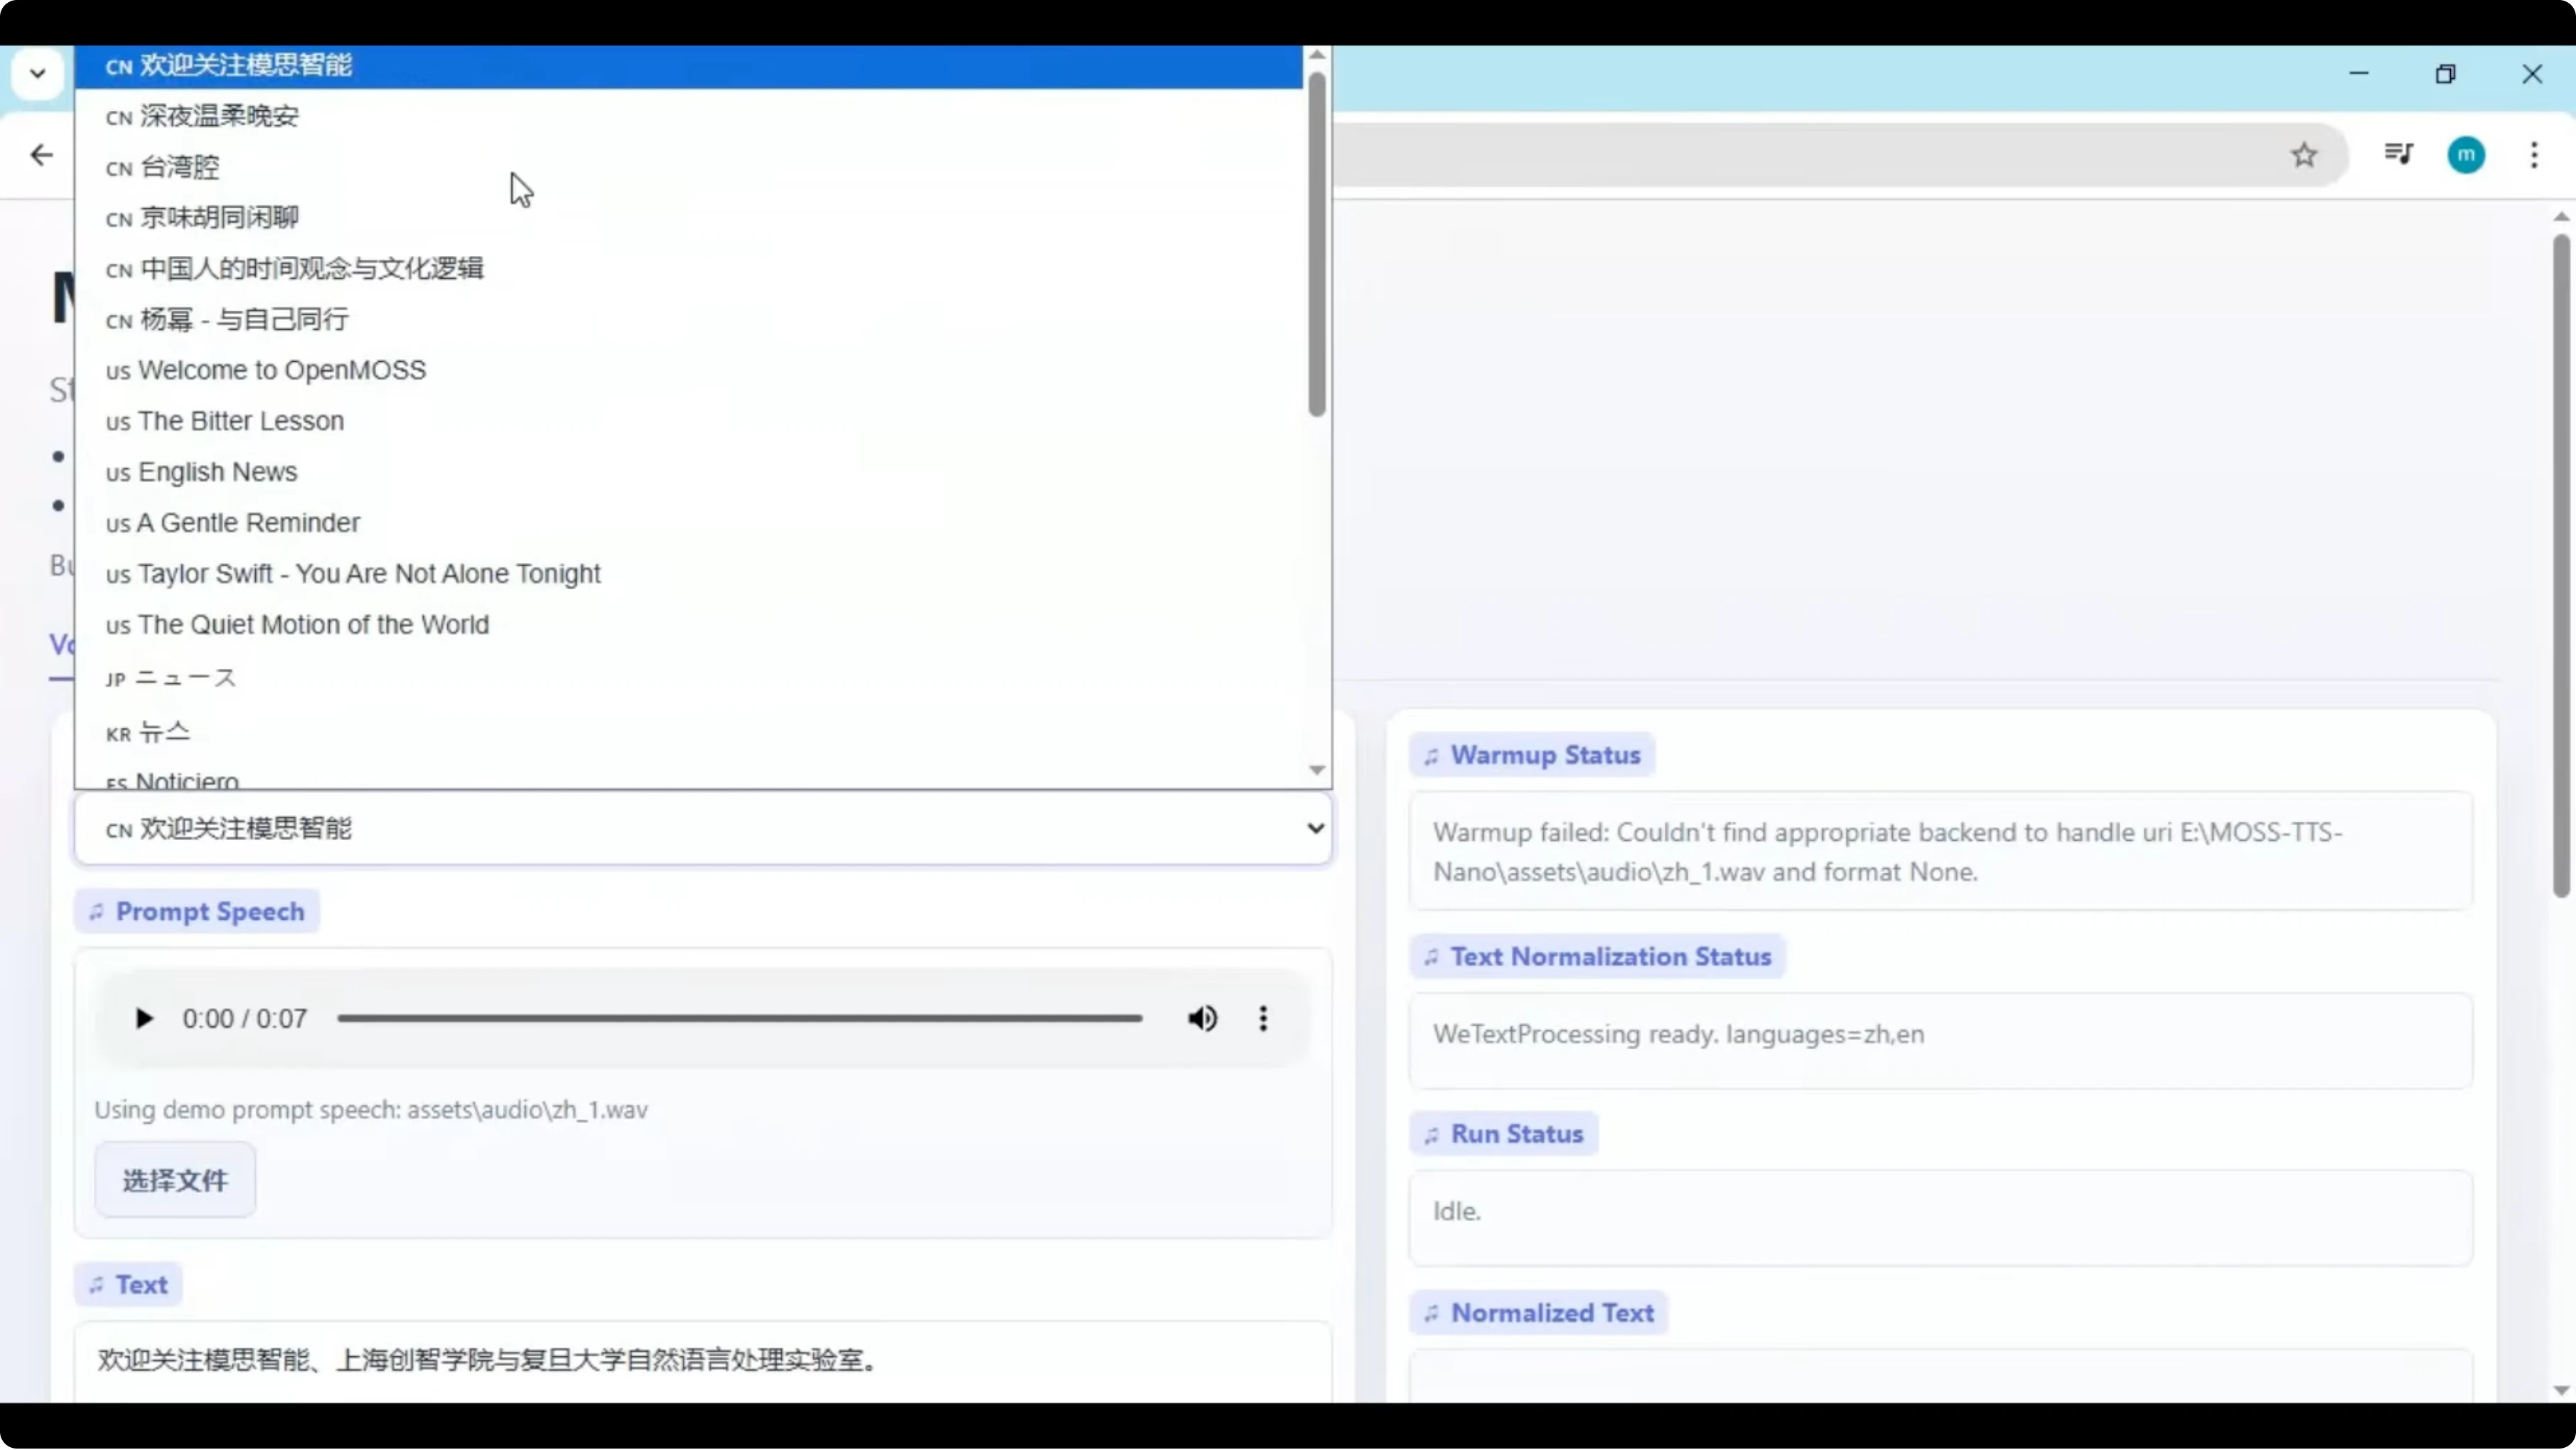The height and width of the screenshot is (1450, 2576).
Task: Bookmark this page with the star icon
Action: click(2304, 155)
